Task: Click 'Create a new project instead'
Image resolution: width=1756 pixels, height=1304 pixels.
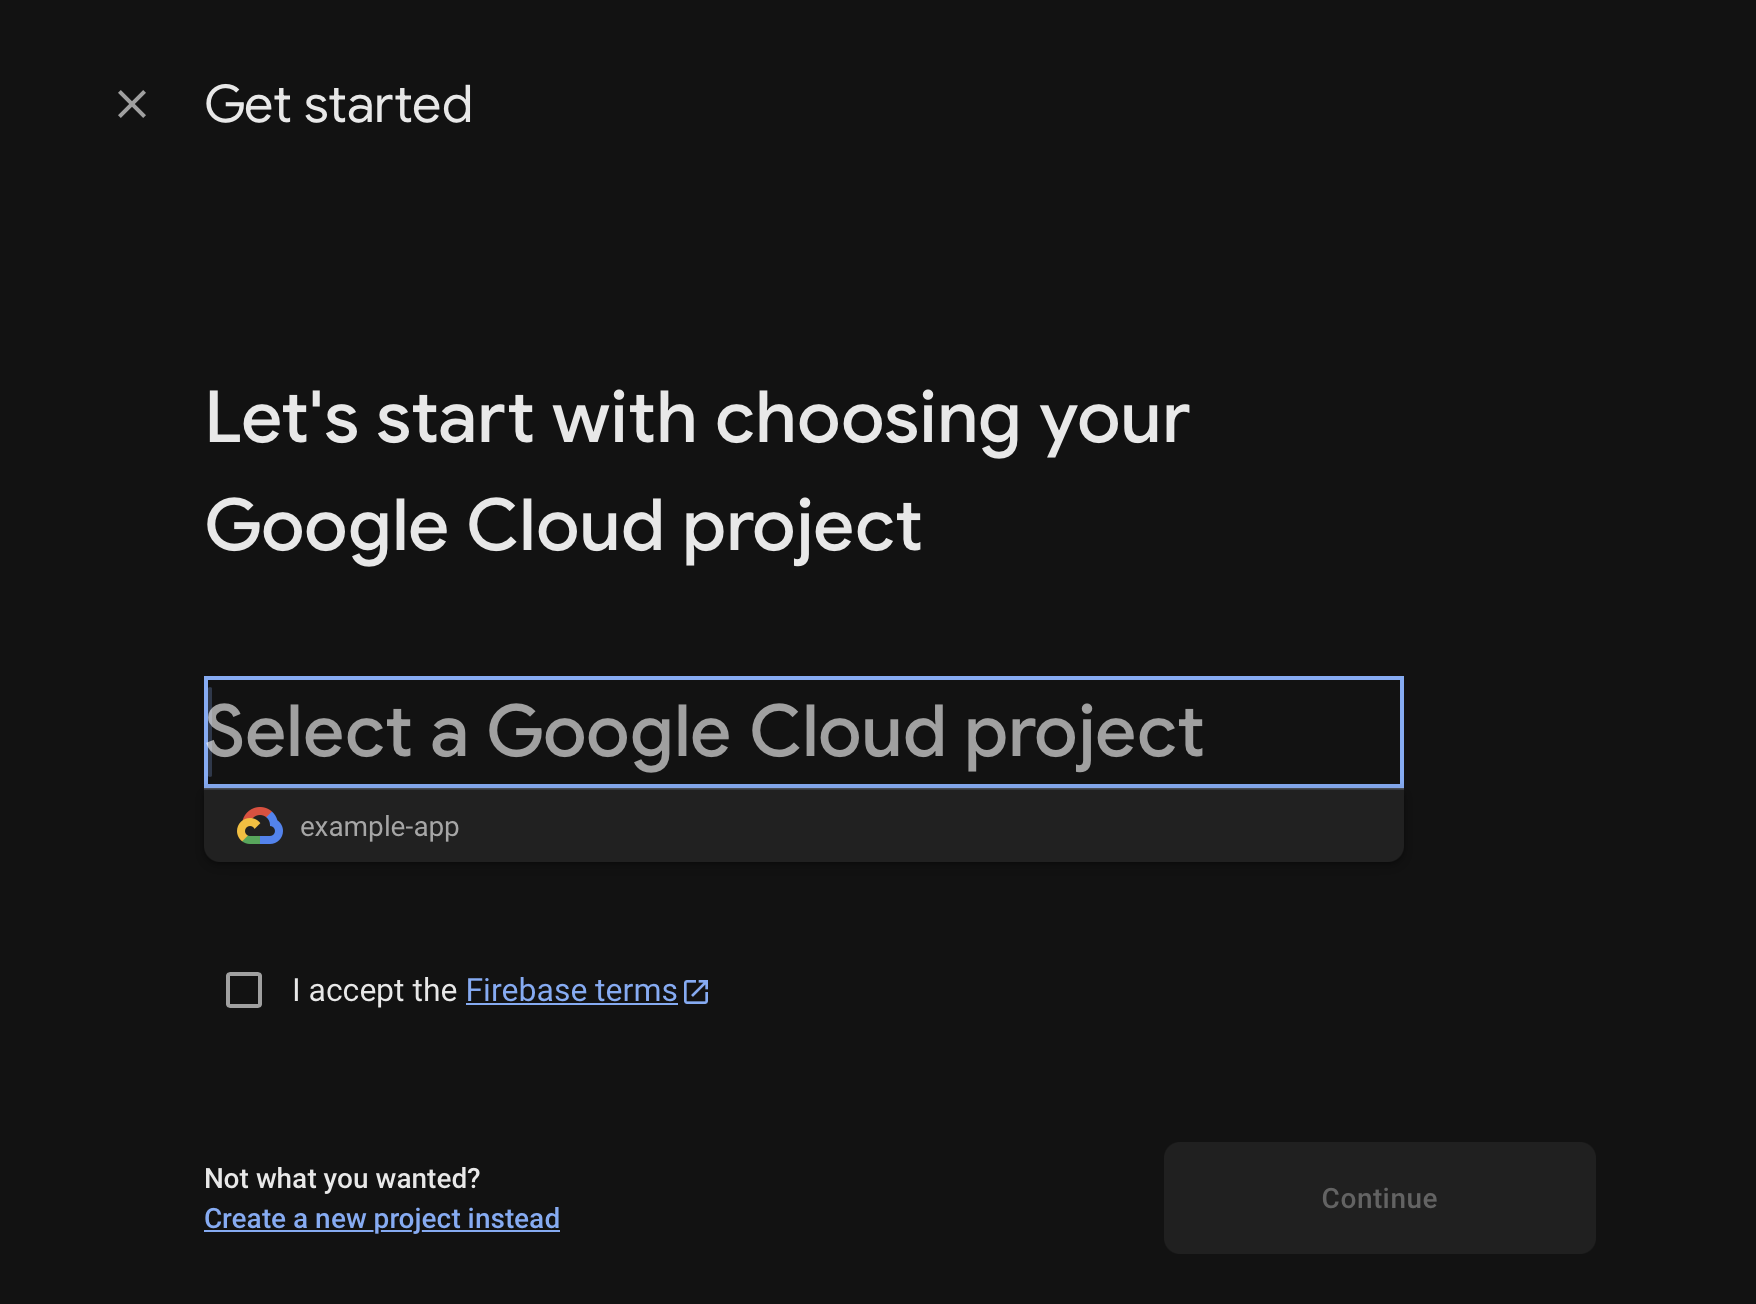Action: [x=381, y=1218]
